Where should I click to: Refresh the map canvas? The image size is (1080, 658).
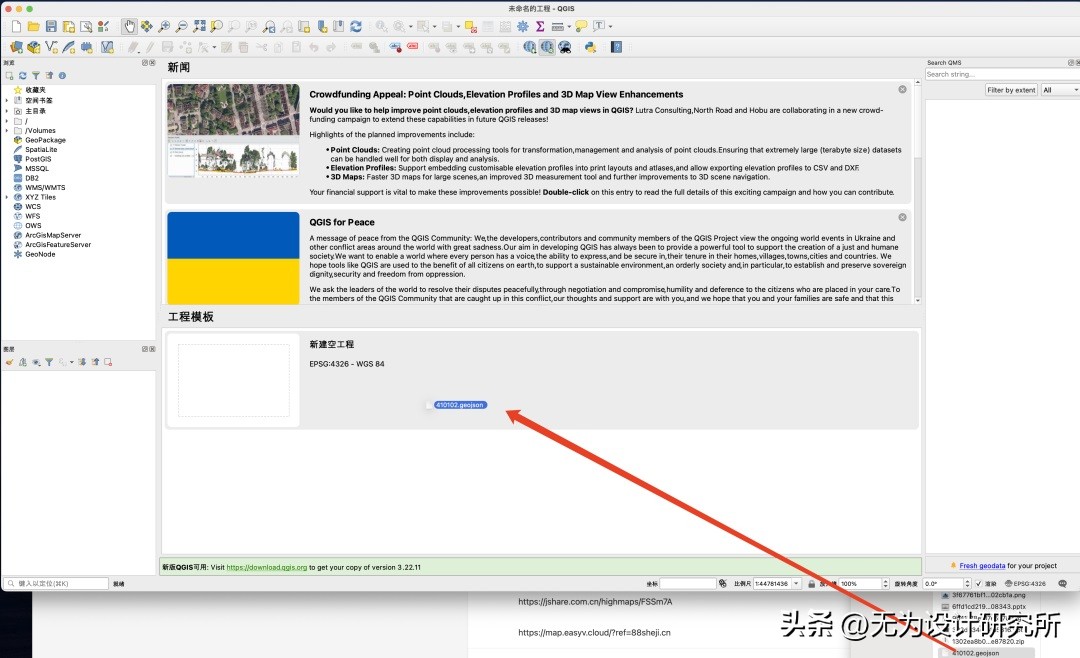[356, 26]
